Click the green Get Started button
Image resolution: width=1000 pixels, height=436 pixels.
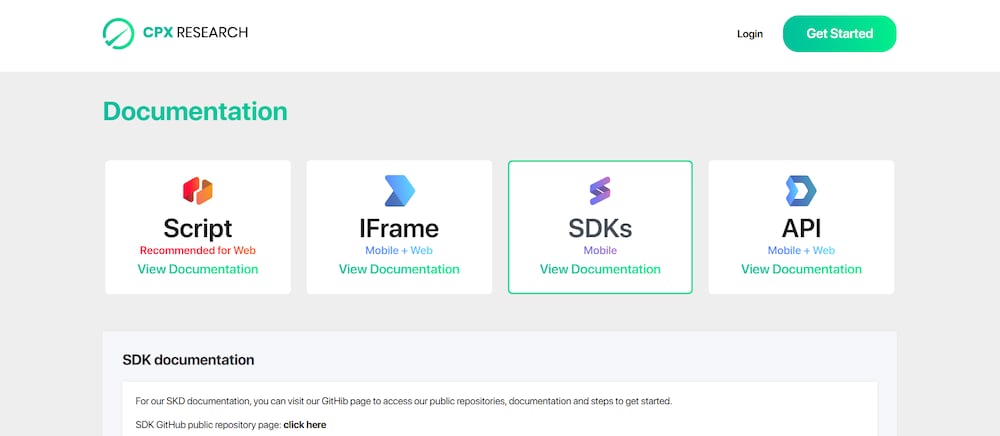point(839,34)
